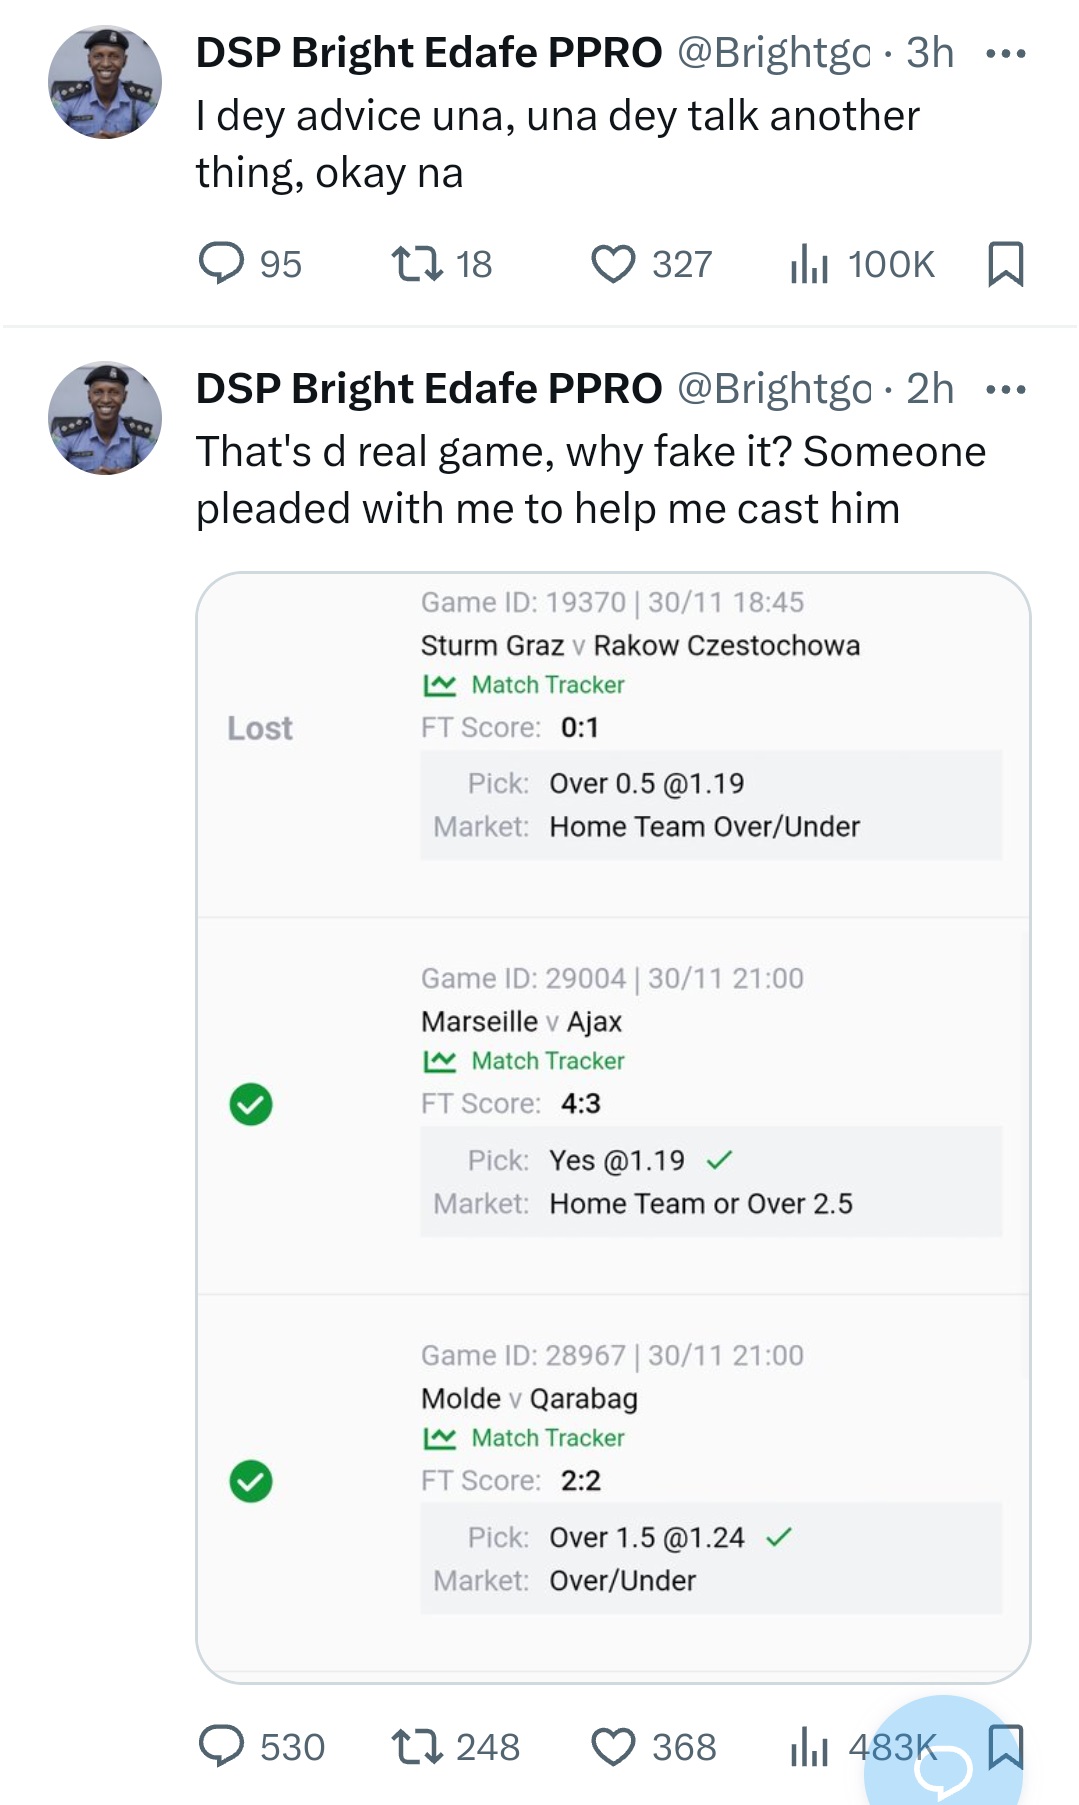Image resolution: width=1079 pixels, height=1805 pixels.
Task: Reply to the first tweet
Action: pos(222,264)
